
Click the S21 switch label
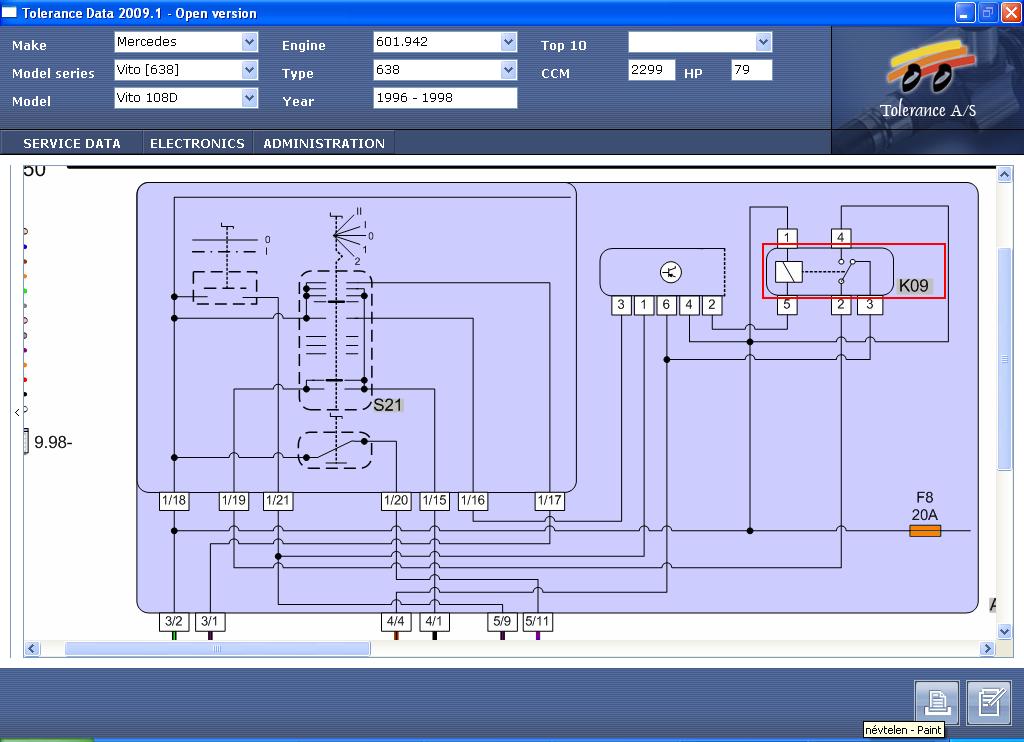pos(388,405)
